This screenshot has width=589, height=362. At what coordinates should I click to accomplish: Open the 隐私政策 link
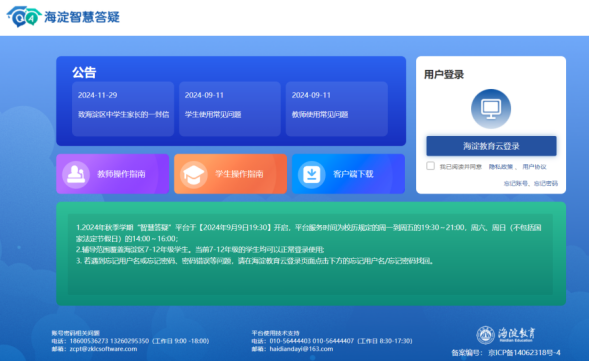(x=500, y=167)
